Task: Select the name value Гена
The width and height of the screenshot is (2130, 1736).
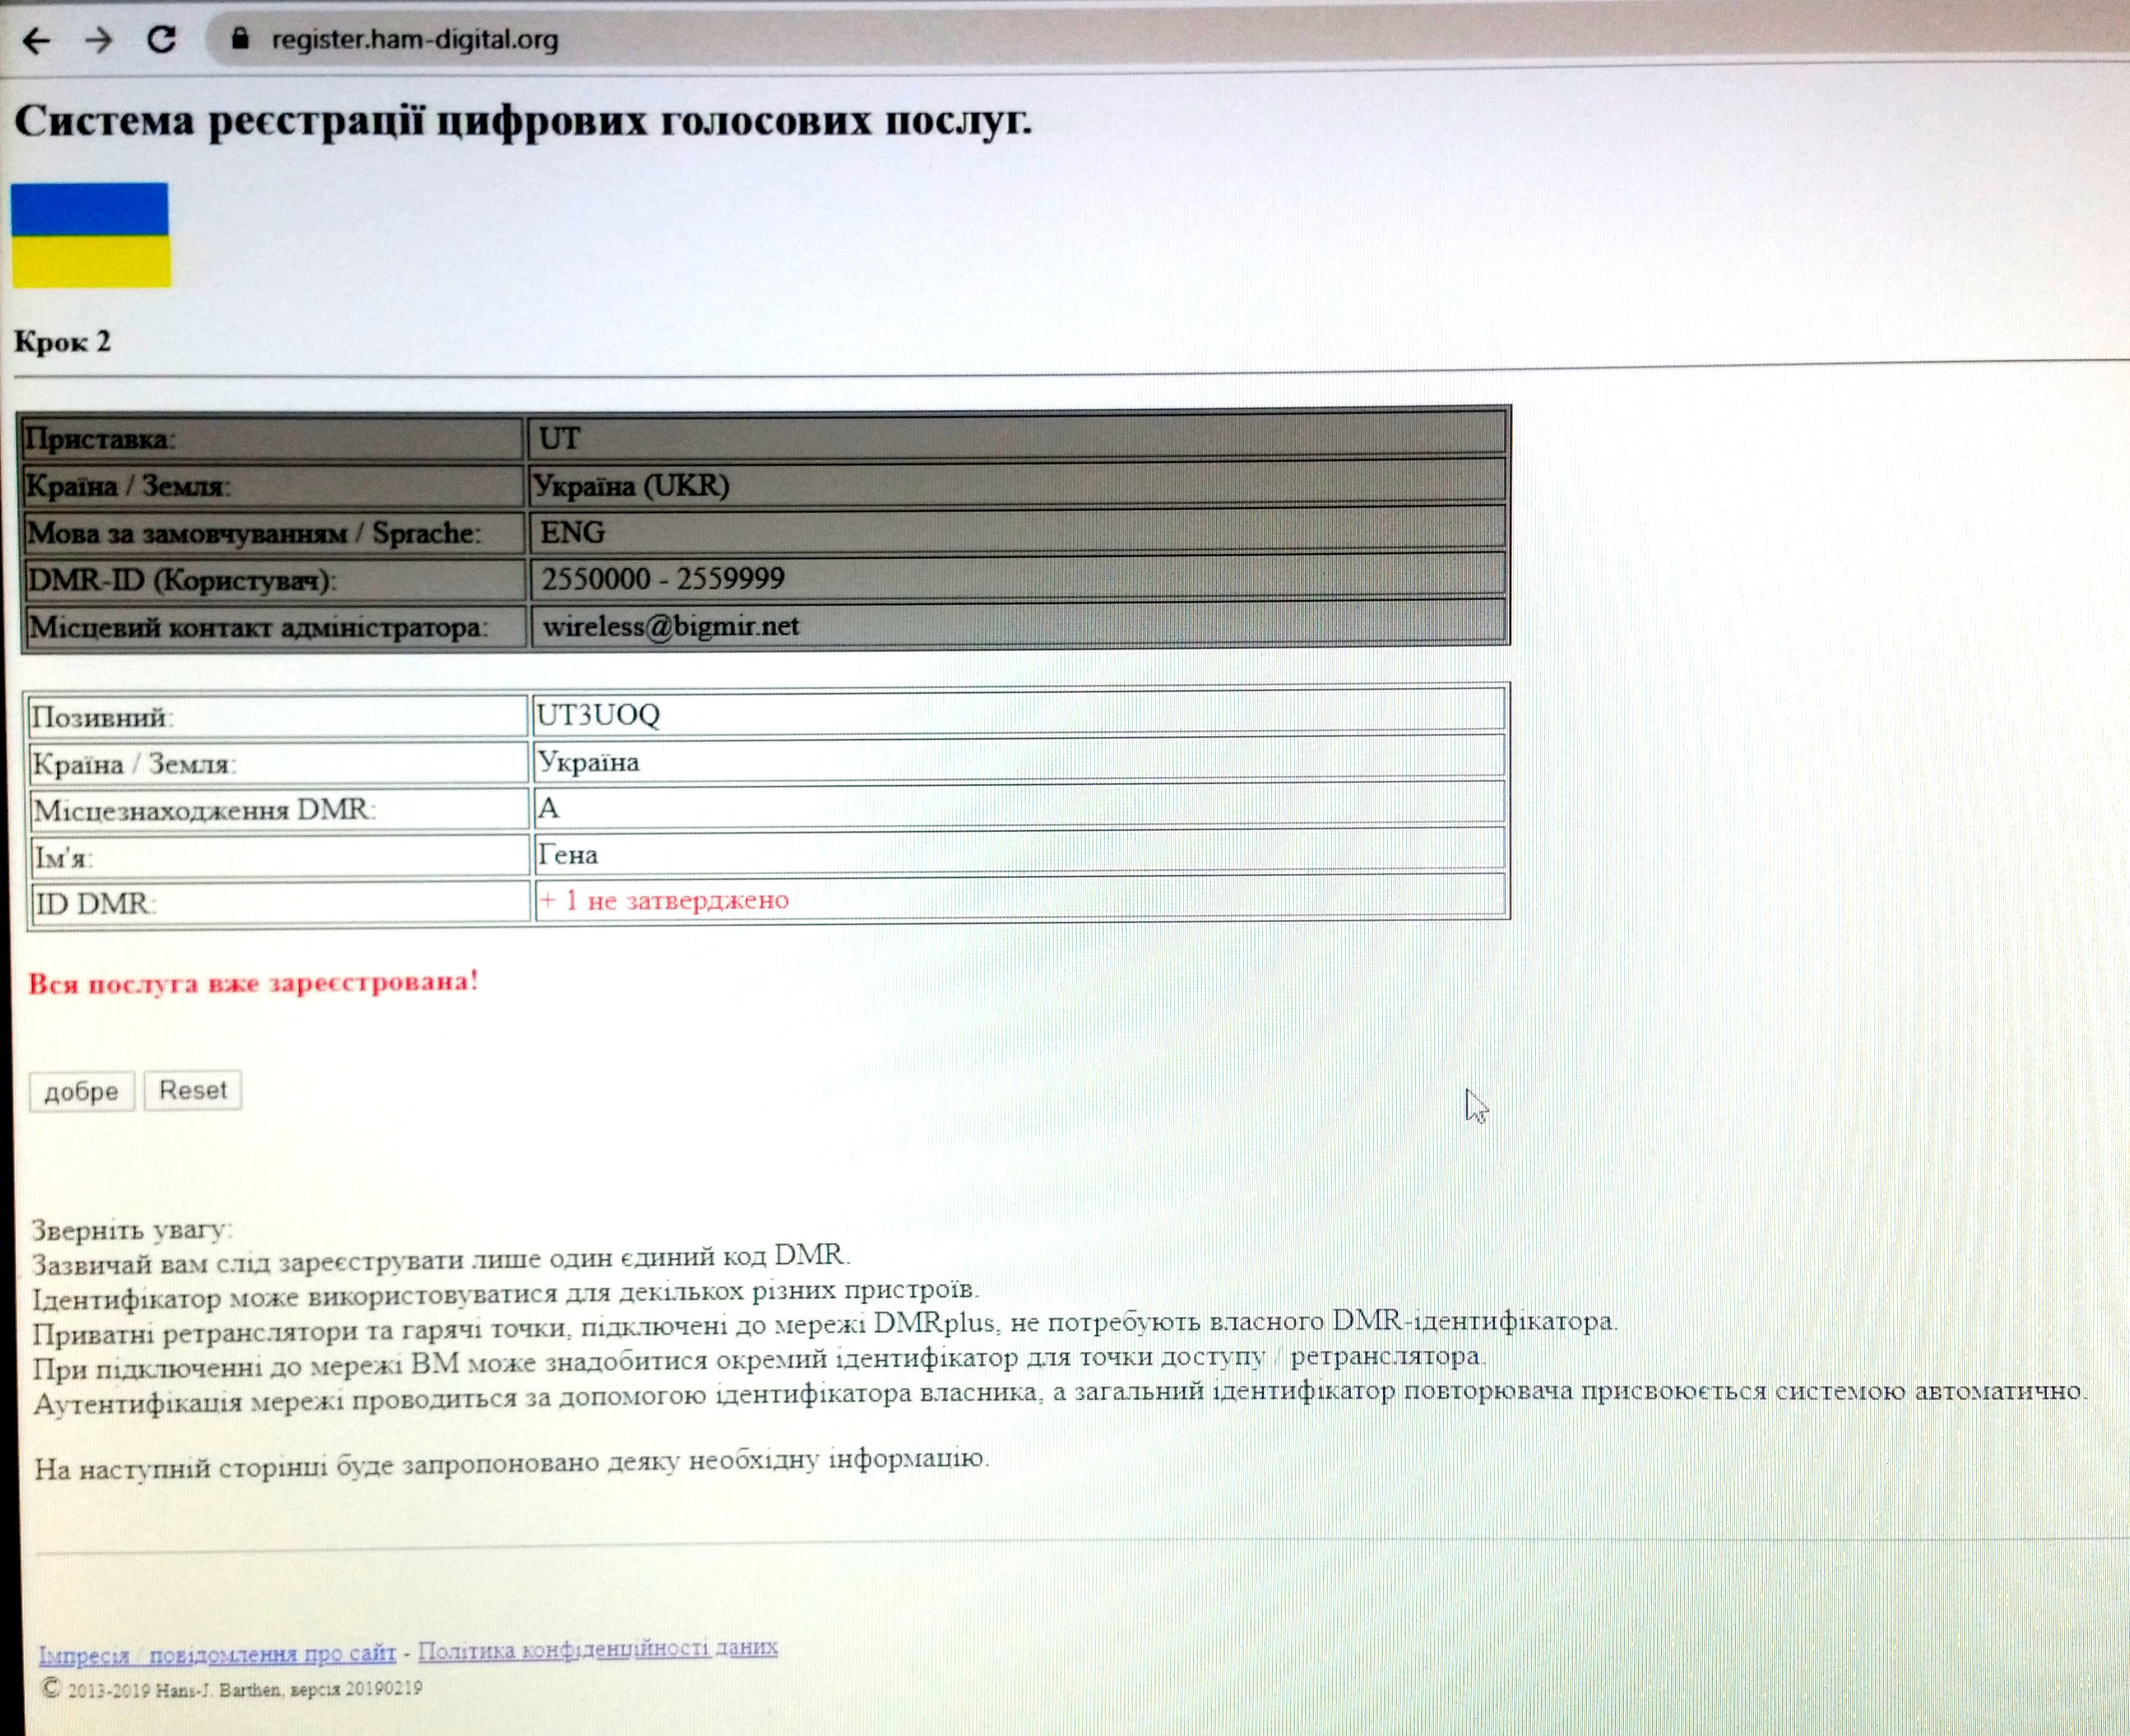Action: (x=567, y=854)
